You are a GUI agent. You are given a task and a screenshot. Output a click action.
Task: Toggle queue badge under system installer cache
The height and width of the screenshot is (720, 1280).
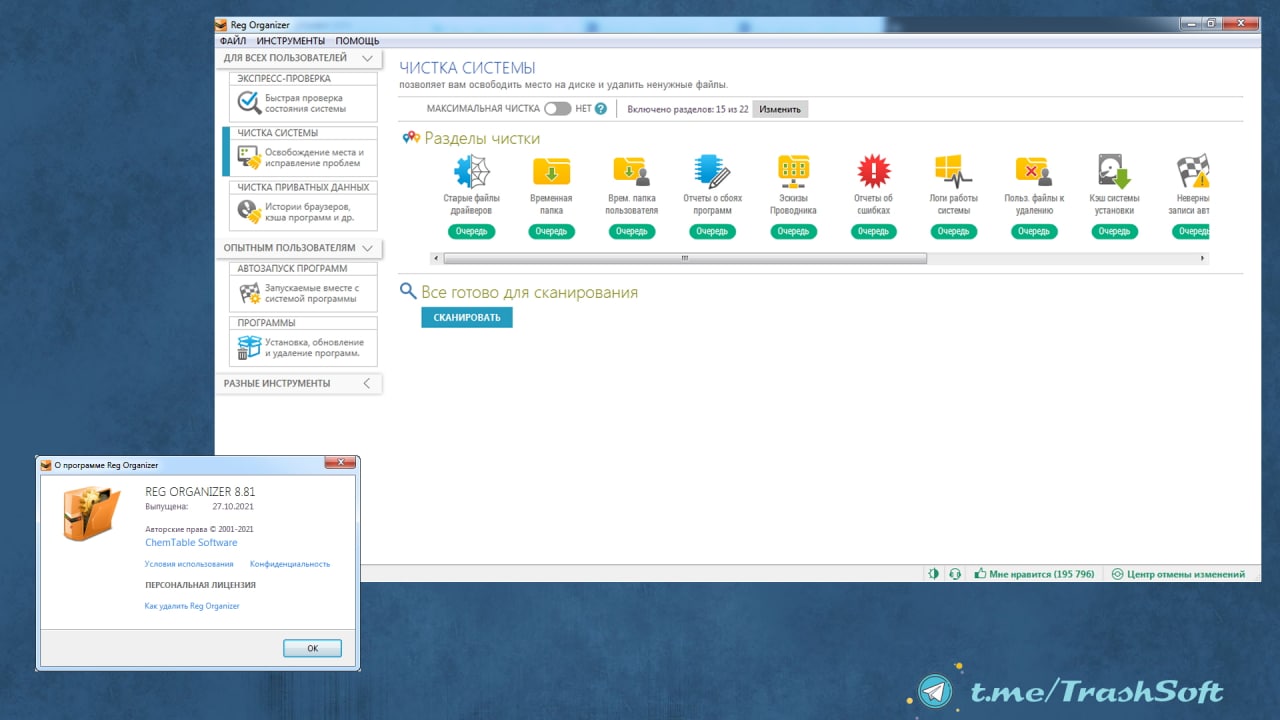(1114, 231)
